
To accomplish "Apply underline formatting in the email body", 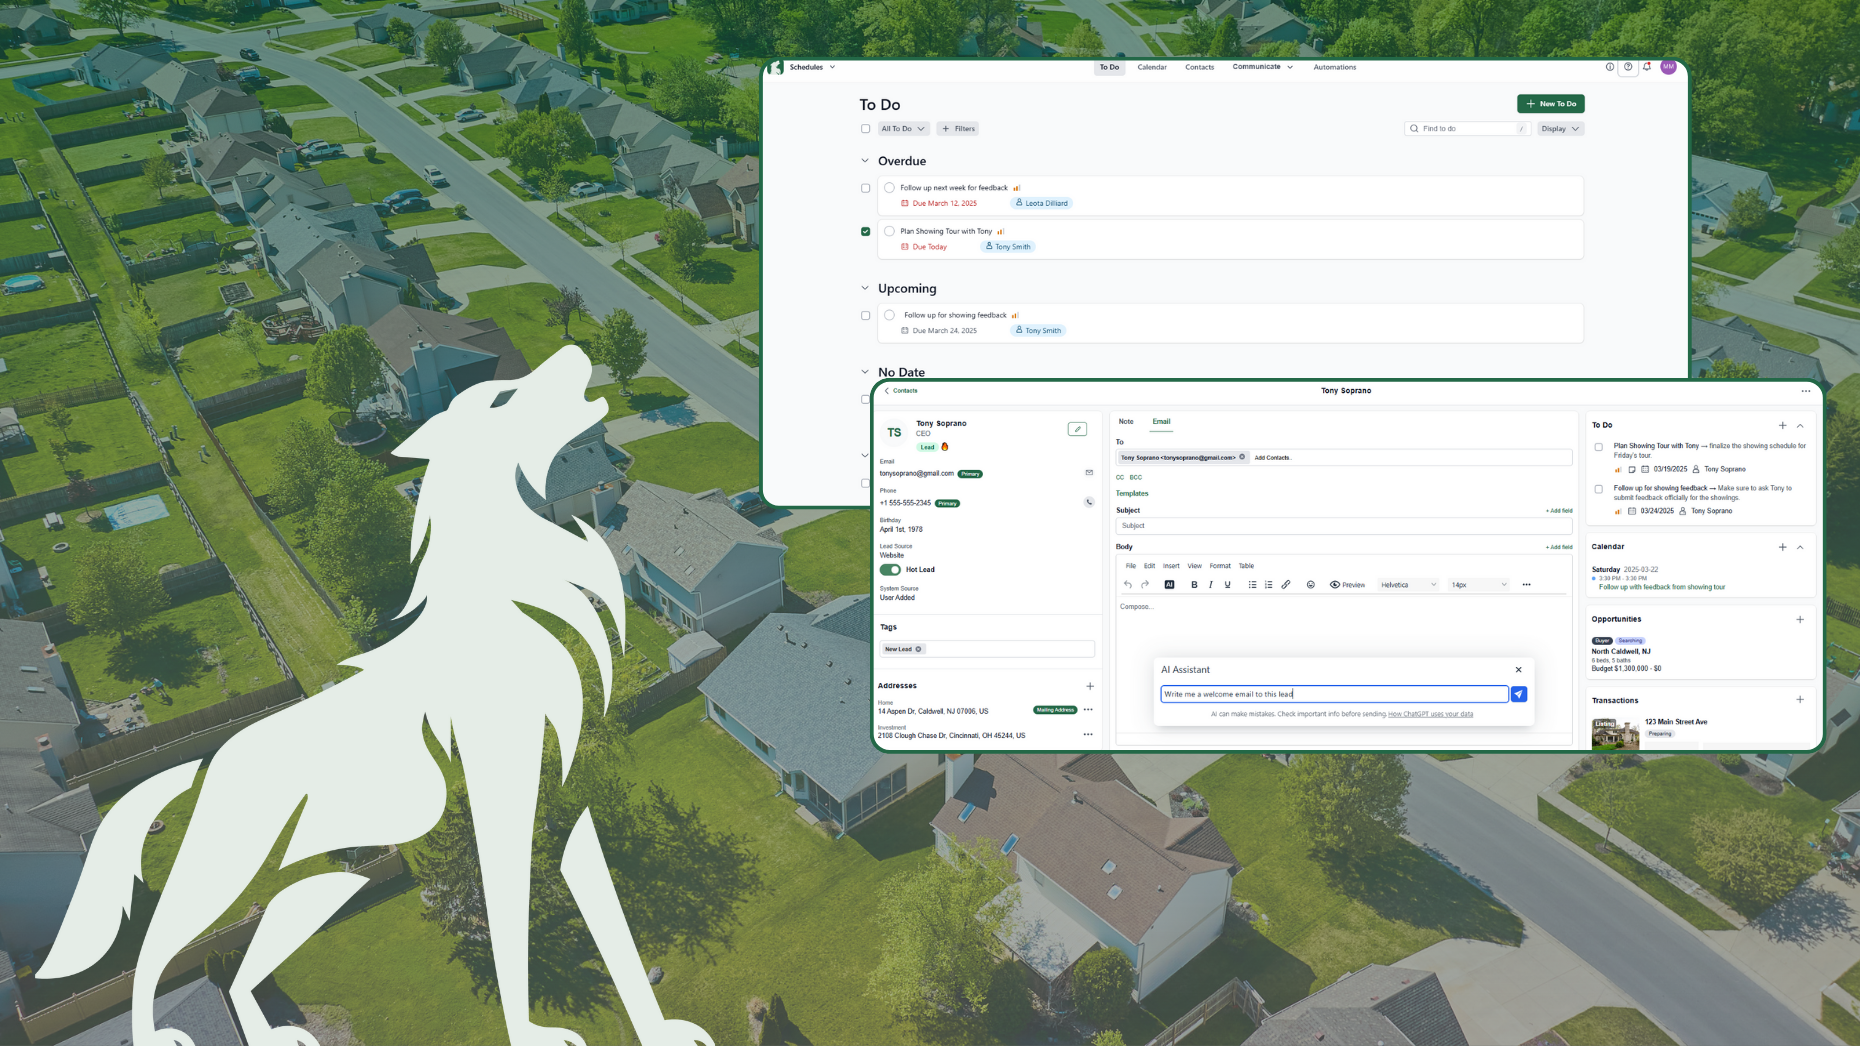I will (1228, 585).
